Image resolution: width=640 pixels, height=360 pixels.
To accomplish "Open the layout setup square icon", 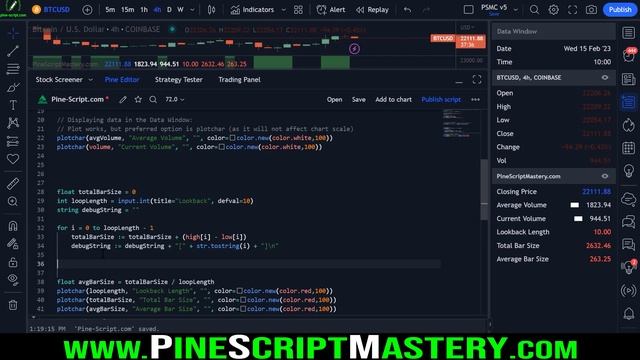I will [x=469, y=9].
